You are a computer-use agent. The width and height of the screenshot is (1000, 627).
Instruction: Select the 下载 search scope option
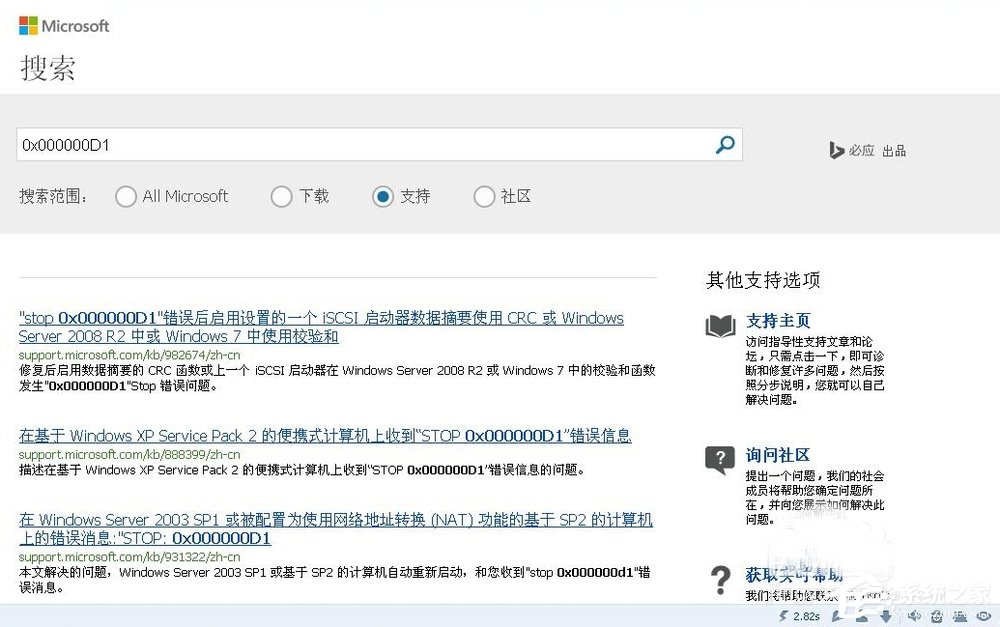[x=281, y=197]
